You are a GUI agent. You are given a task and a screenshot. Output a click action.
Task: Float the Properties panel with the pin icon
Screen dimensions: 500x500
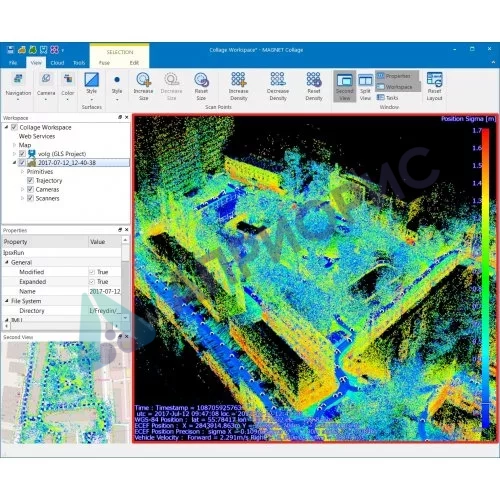pos(120,230)
